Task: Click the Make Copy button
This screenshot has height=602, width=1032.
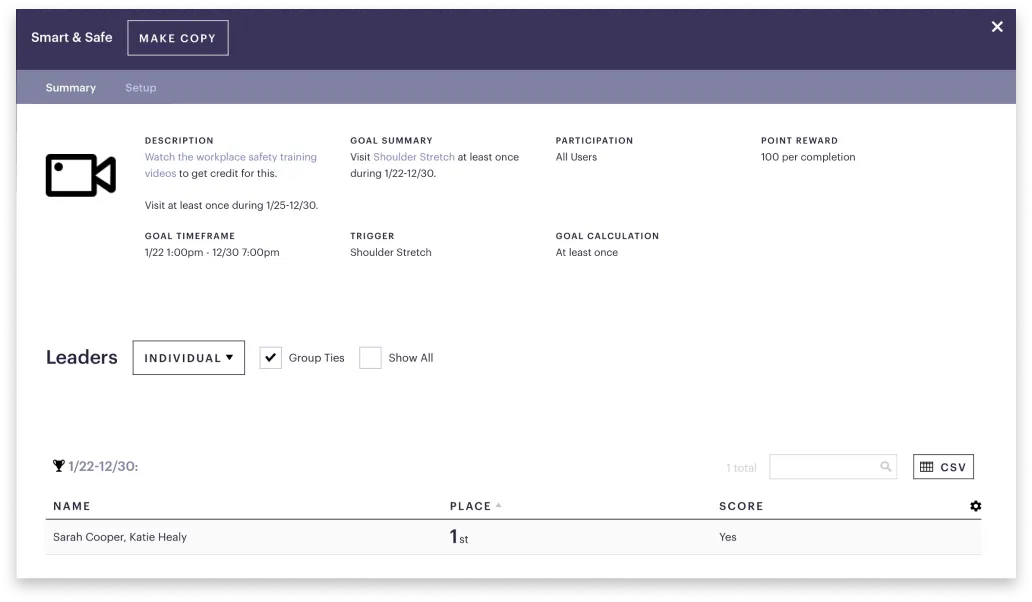Action: pyautogui.click(x=178, y=38)
